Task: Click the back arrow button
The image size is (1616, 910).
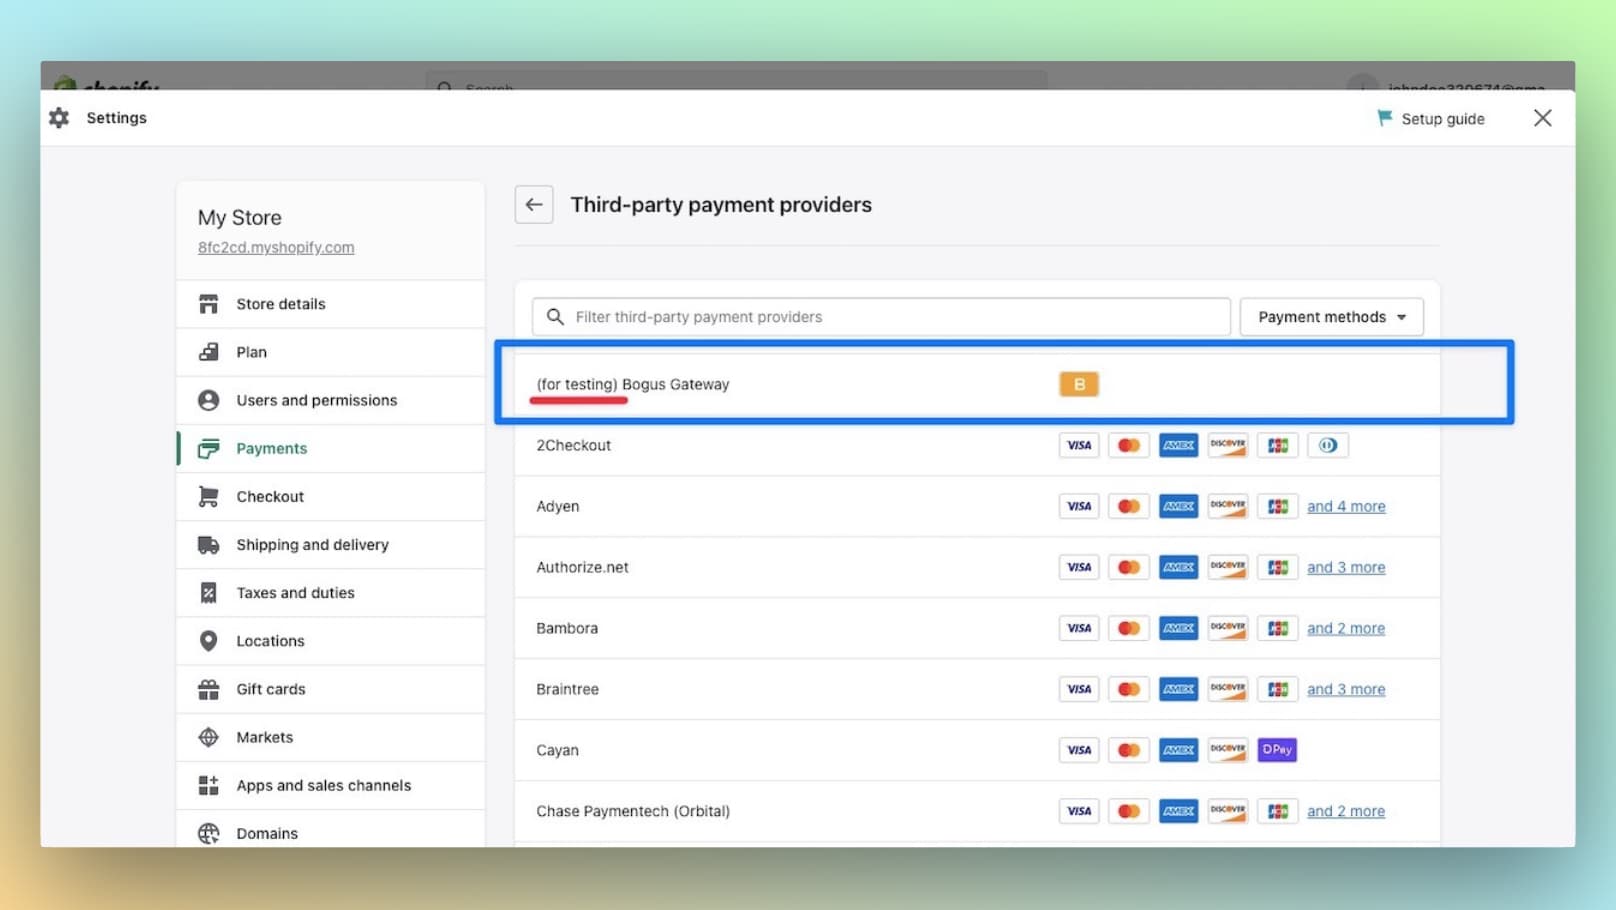Action: (x=534, y=205)
